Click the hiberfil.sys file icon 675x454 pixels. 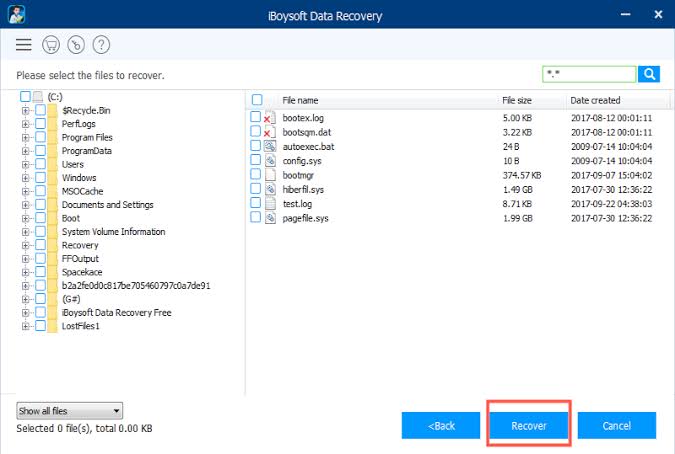click(270, 189)
